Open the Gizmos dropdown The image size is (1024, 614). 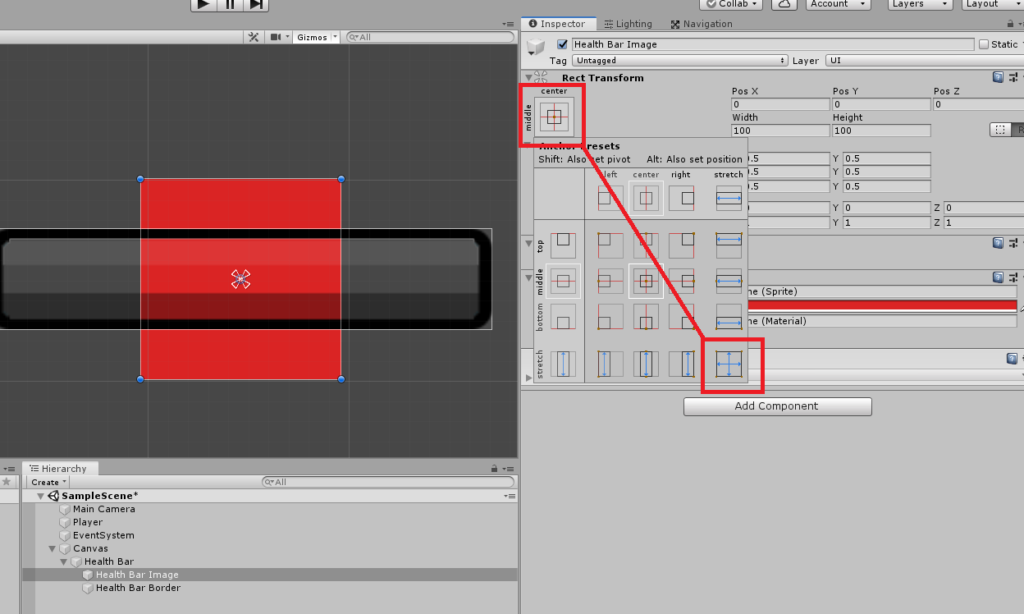[x=317, y=37]
